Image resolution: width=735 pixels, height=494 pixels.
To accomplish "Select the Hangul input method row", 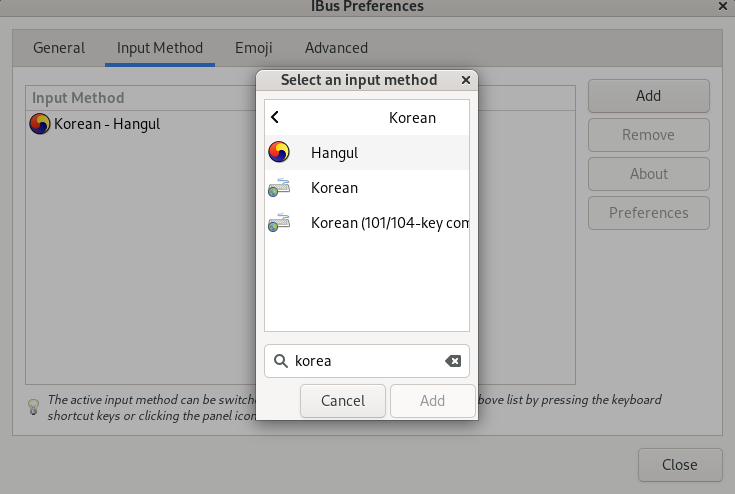I will (367, 152).
